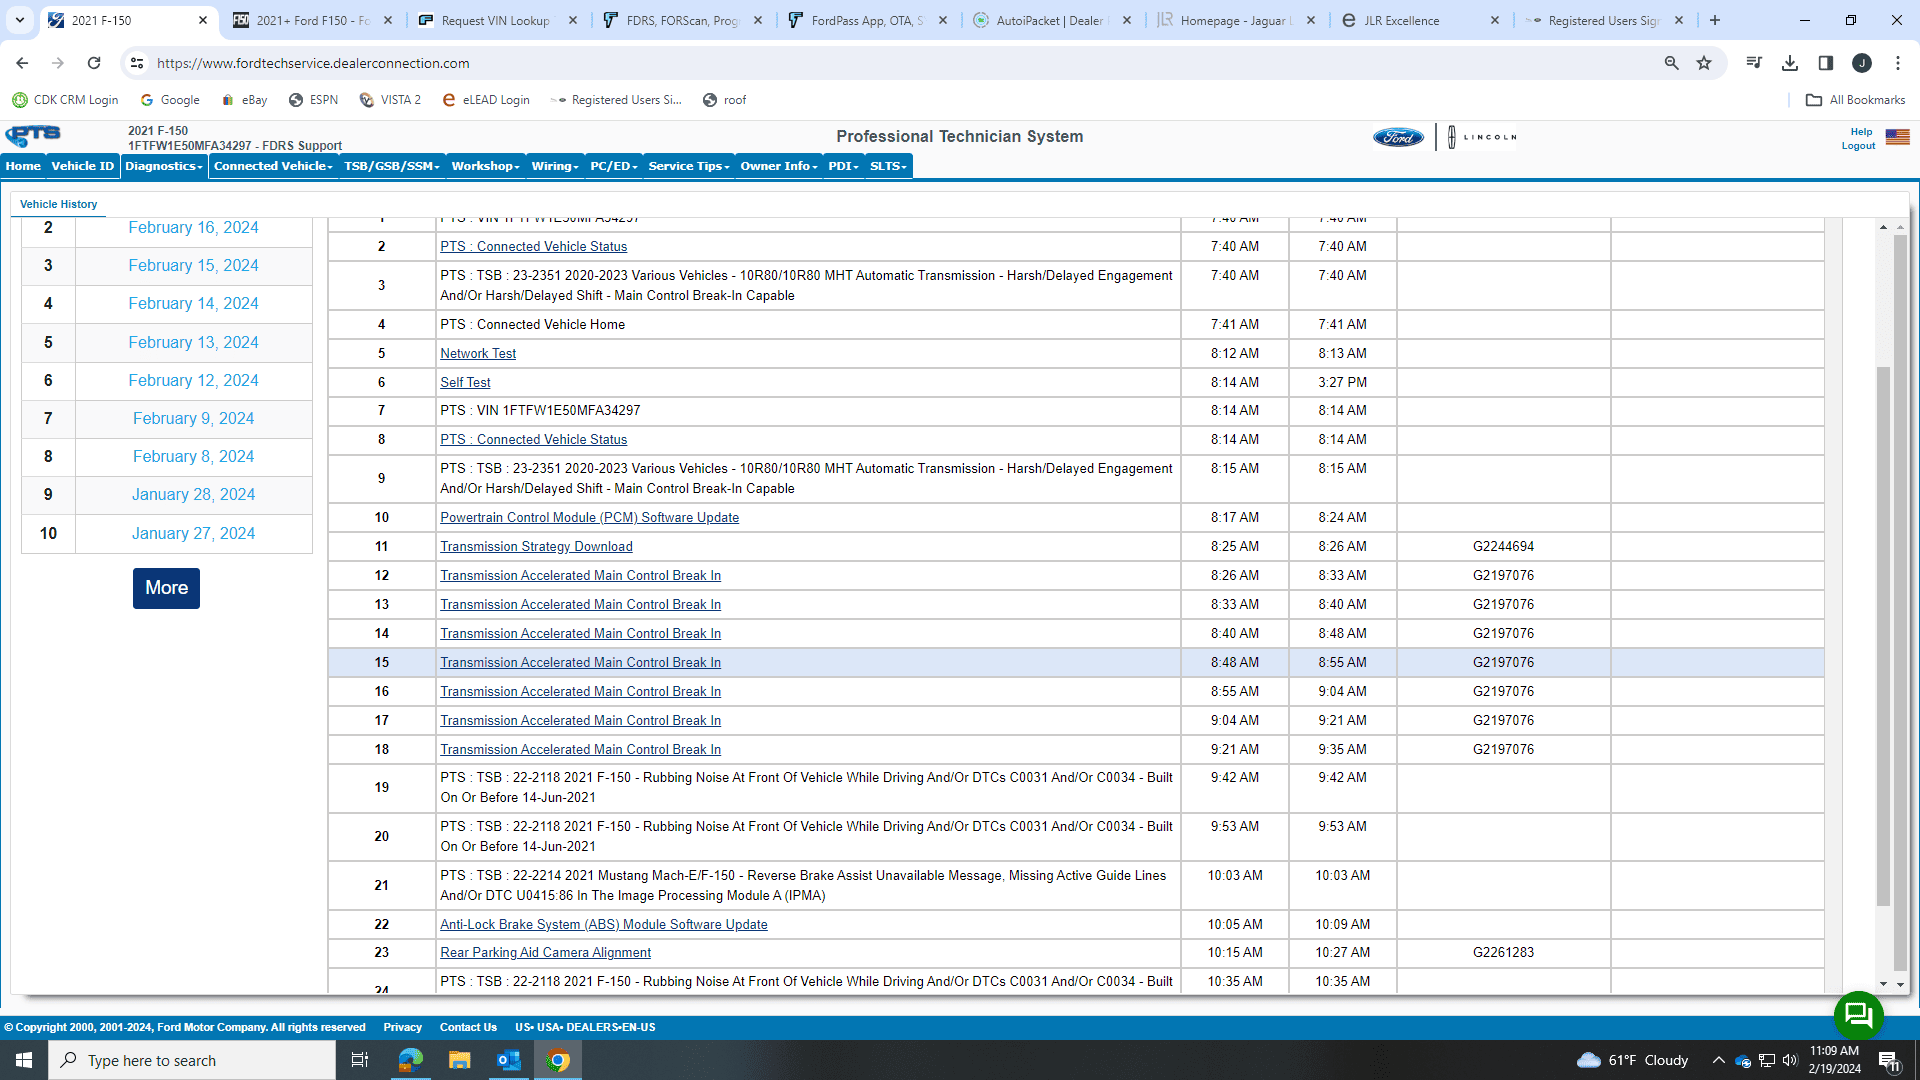
Task: Expand the TSB/GSB/SSM menu
Action: [391, 166]
